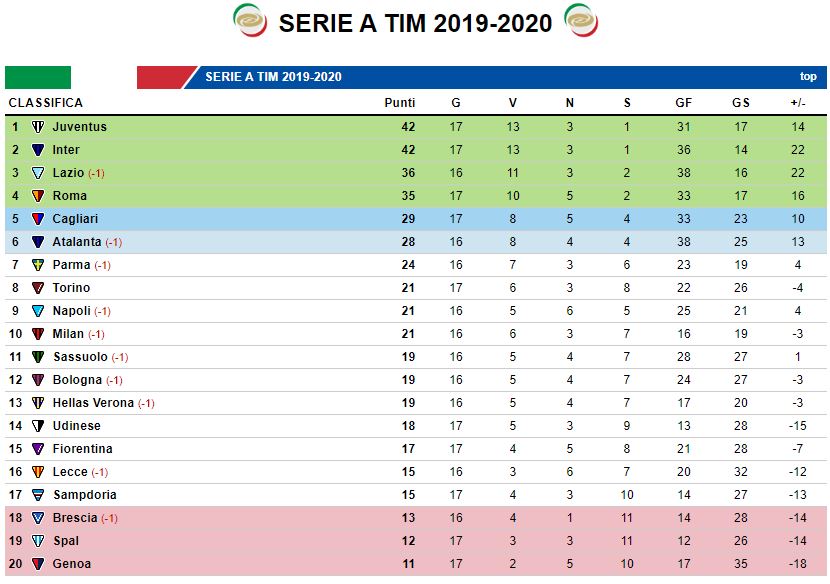
Task: Click the Punti column header
Action: pos(400,103)
